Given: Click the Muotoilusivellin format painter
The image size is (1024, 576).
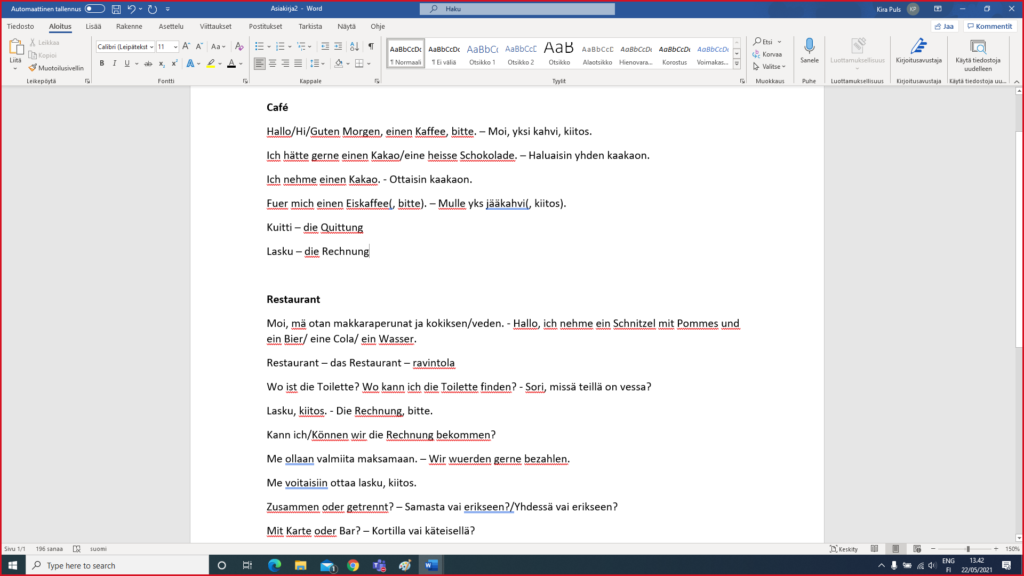Looking at the screenshot, I should pyautogui.click(x=56, y=68).
